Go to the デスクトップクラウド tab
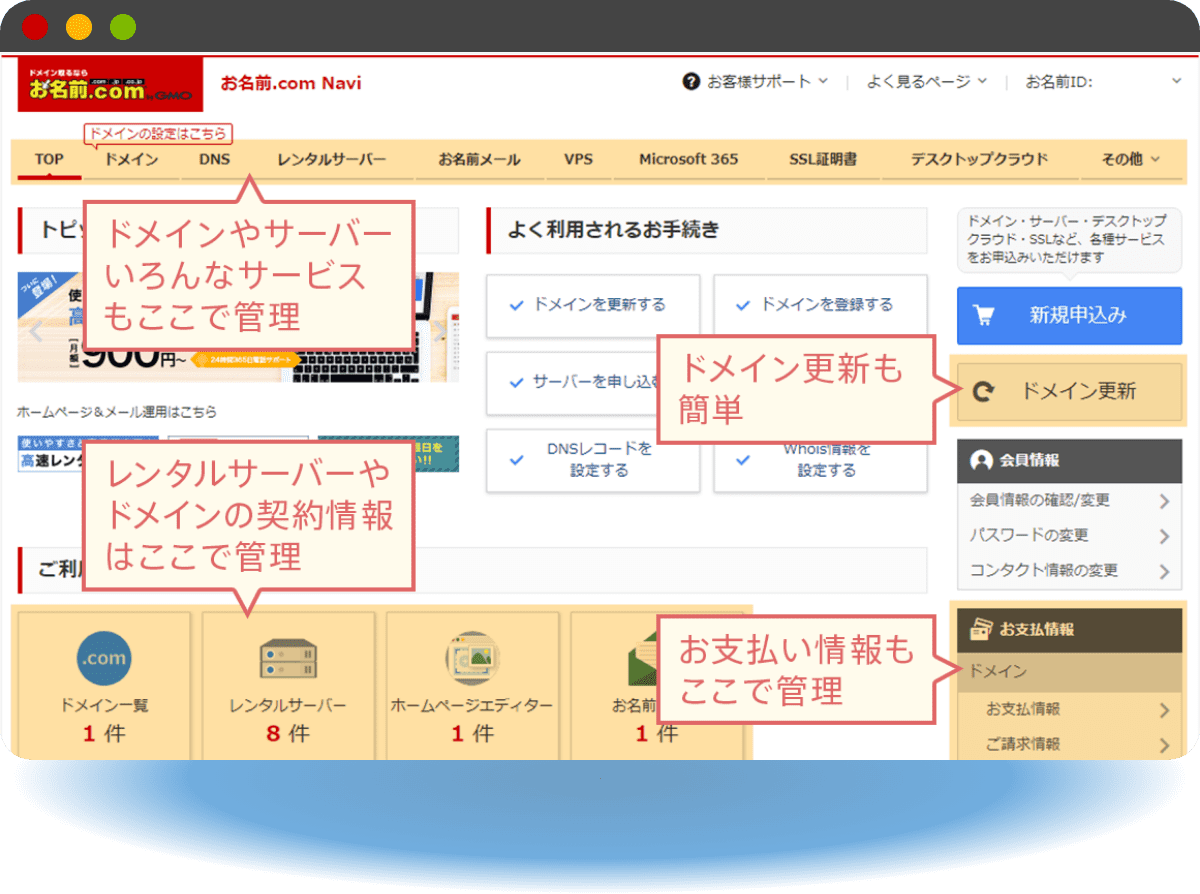The image size is (1200, 894). tap(979, 159)
